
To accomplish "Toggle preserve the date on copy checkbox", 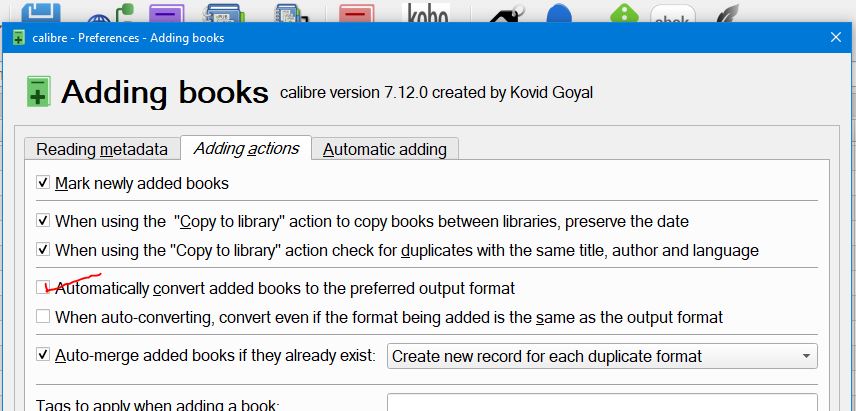I will point(43,221).
